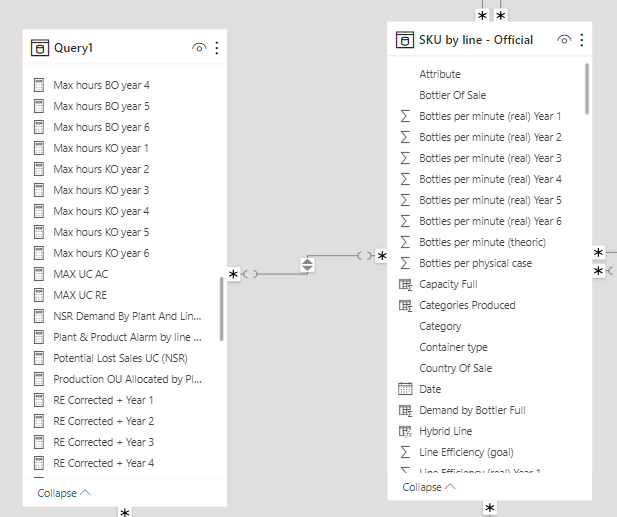This screenshot has height=517, width=617.
Task: Click the Query1 field list scrollbar
Action: click(222, 309)
